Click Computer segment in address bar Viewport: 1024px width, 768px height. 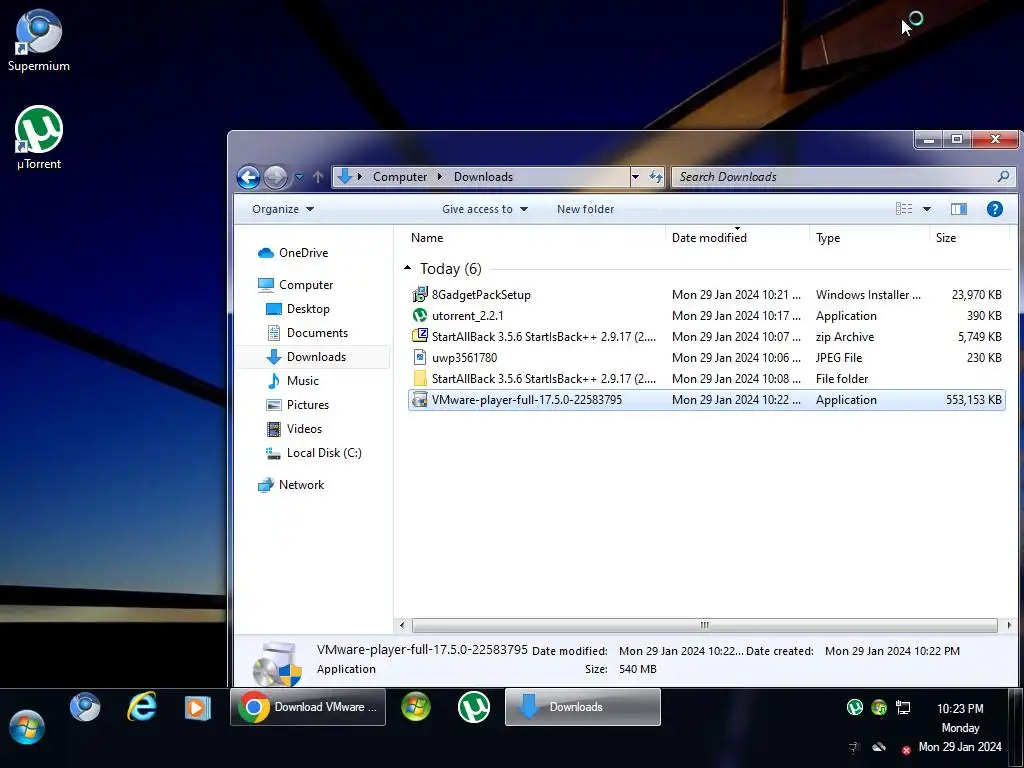coord(400,177)
